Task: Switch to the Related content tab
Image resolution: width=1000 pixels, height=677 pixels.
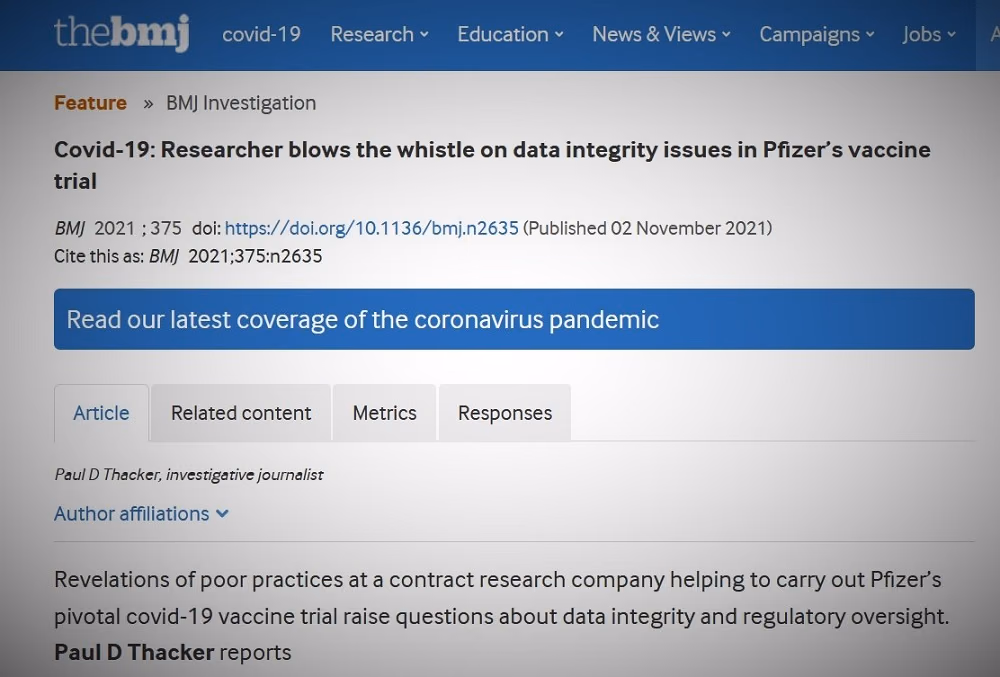Action: coord(241,413)
